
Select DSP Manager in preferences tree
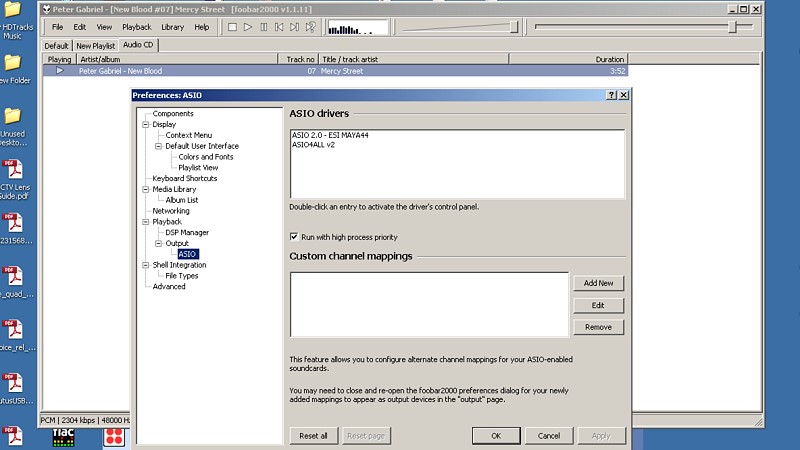tap(187, 232)
